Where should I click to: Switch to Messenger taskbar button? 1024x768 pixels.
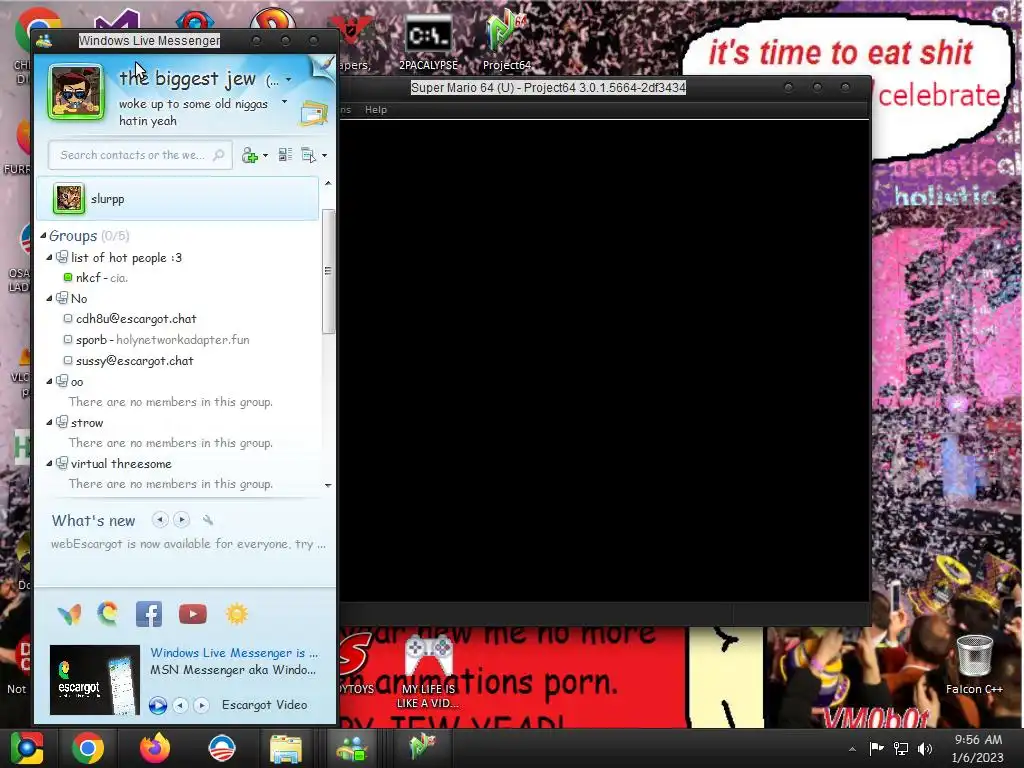point(352,748)
